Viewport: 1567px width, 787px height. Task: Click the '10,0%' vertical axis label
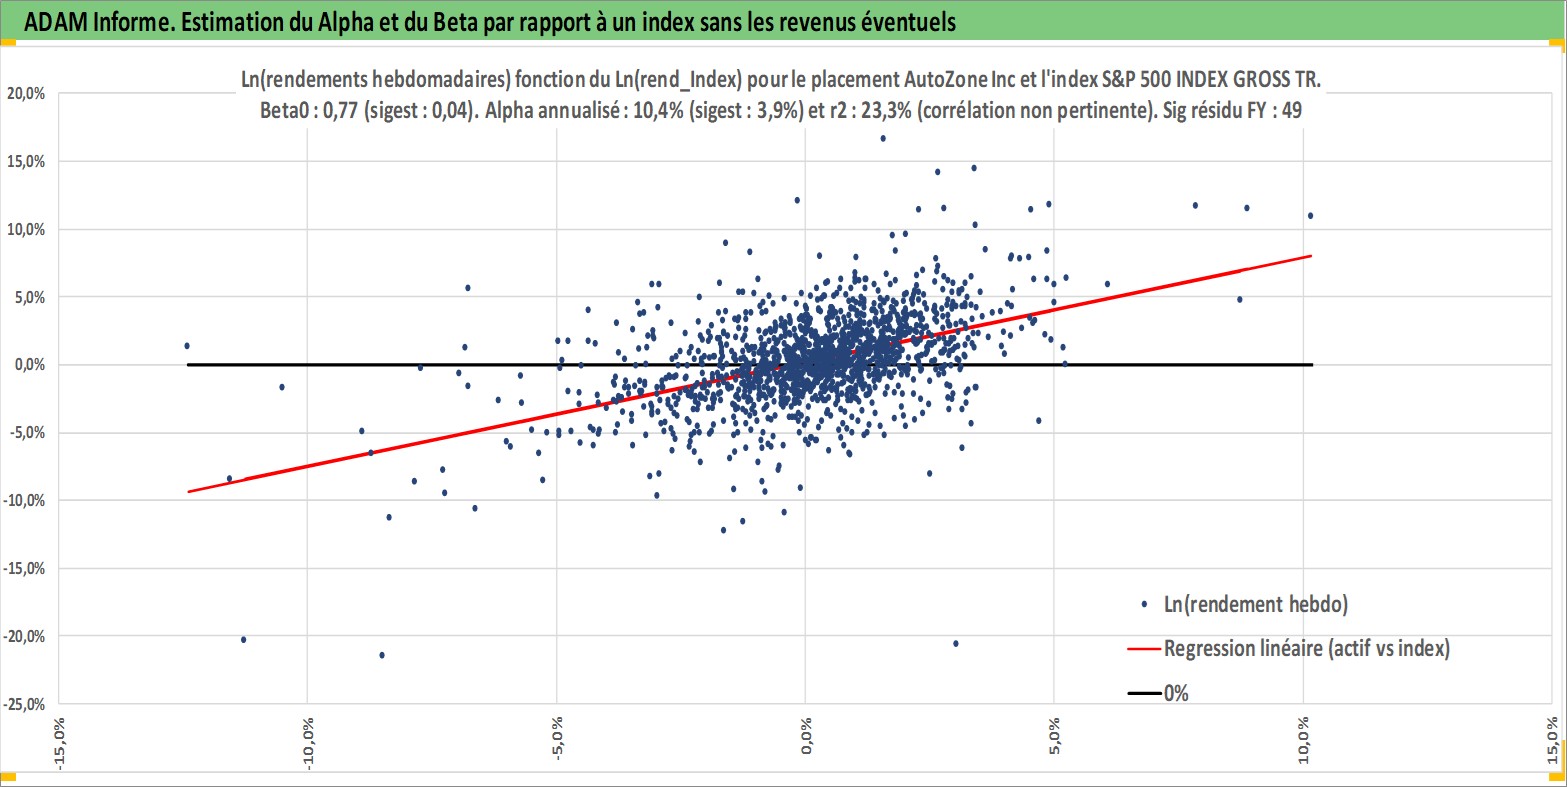tap(25, 229)
